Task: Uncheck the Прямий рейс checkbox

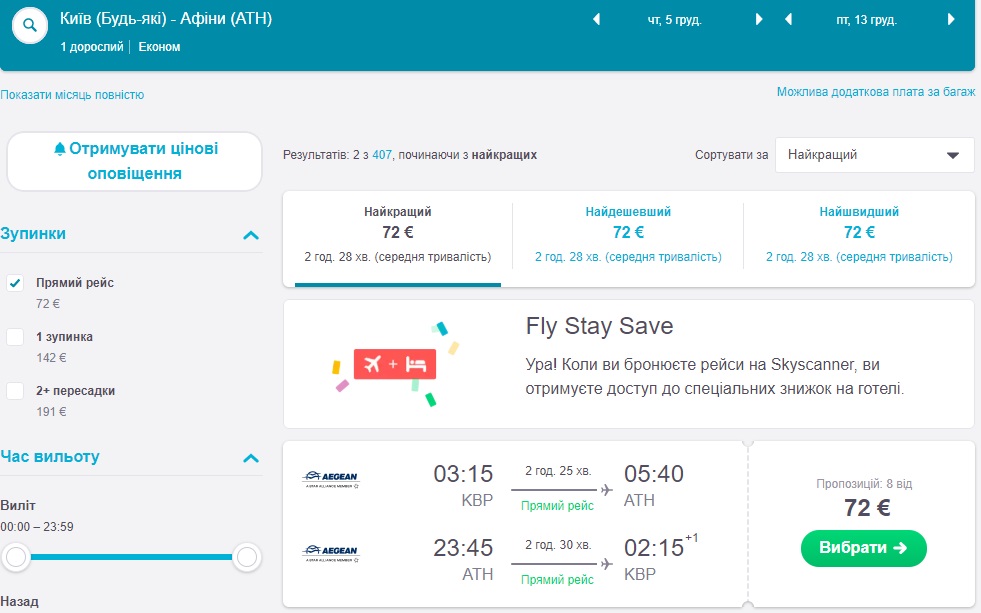Action: pyautogui.click(x=15, y=283)
